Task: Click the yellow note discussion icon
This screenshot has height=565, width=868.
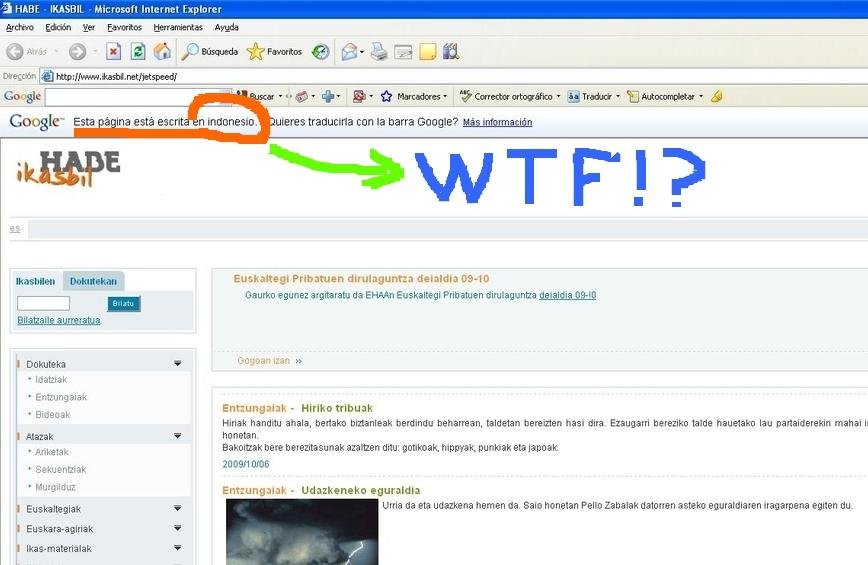Action: pos(427,51)
